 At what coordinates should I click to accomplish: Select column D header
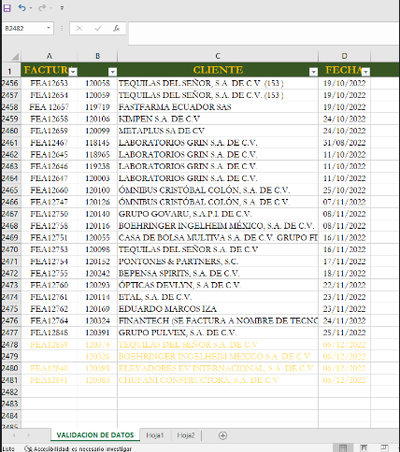(344, 56)
